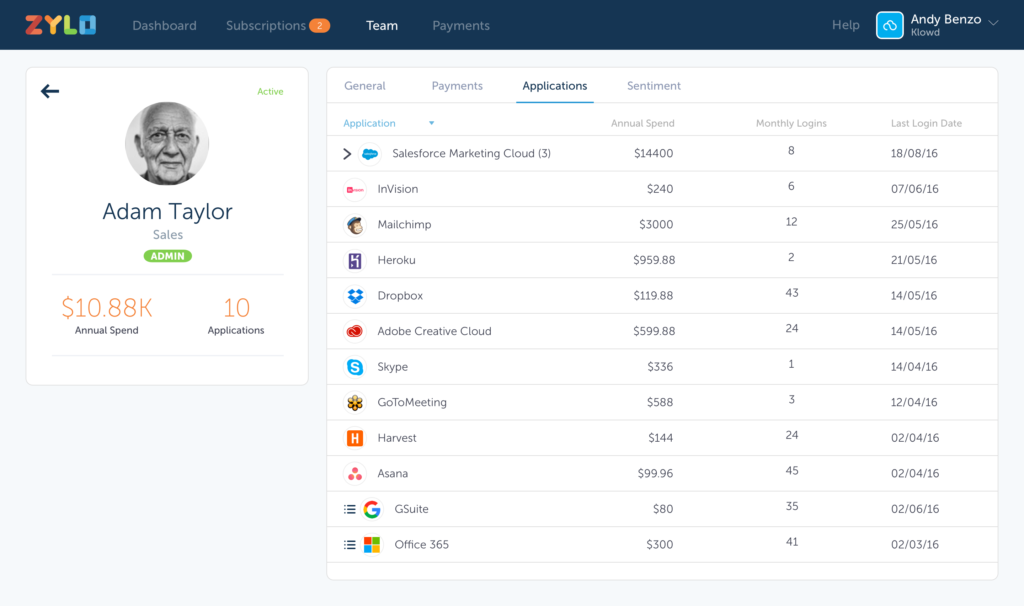1024x606 pixels.
Task: Click the Skype application name
Action: (x=392, y=367)
